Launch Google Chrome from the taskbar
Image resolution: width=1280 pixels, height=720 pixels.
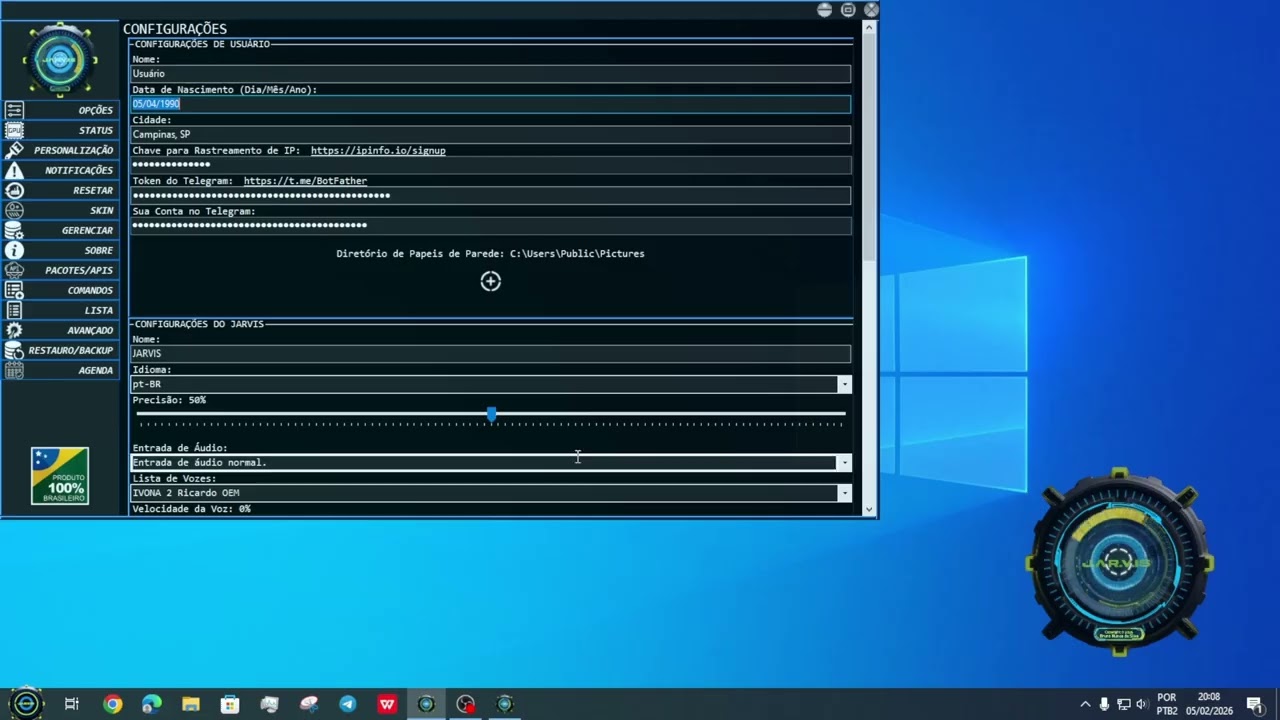point(112,704)
